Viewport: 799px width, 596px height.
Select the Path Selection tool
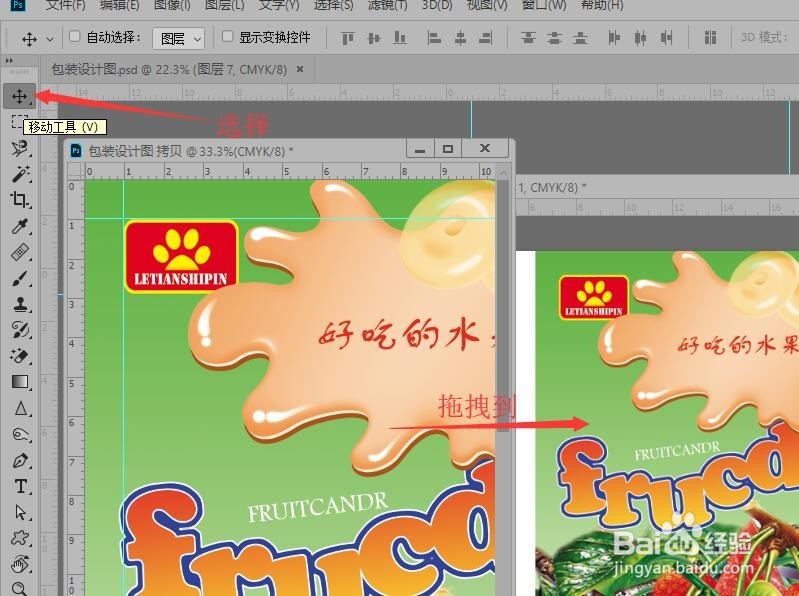pos(20,512)
